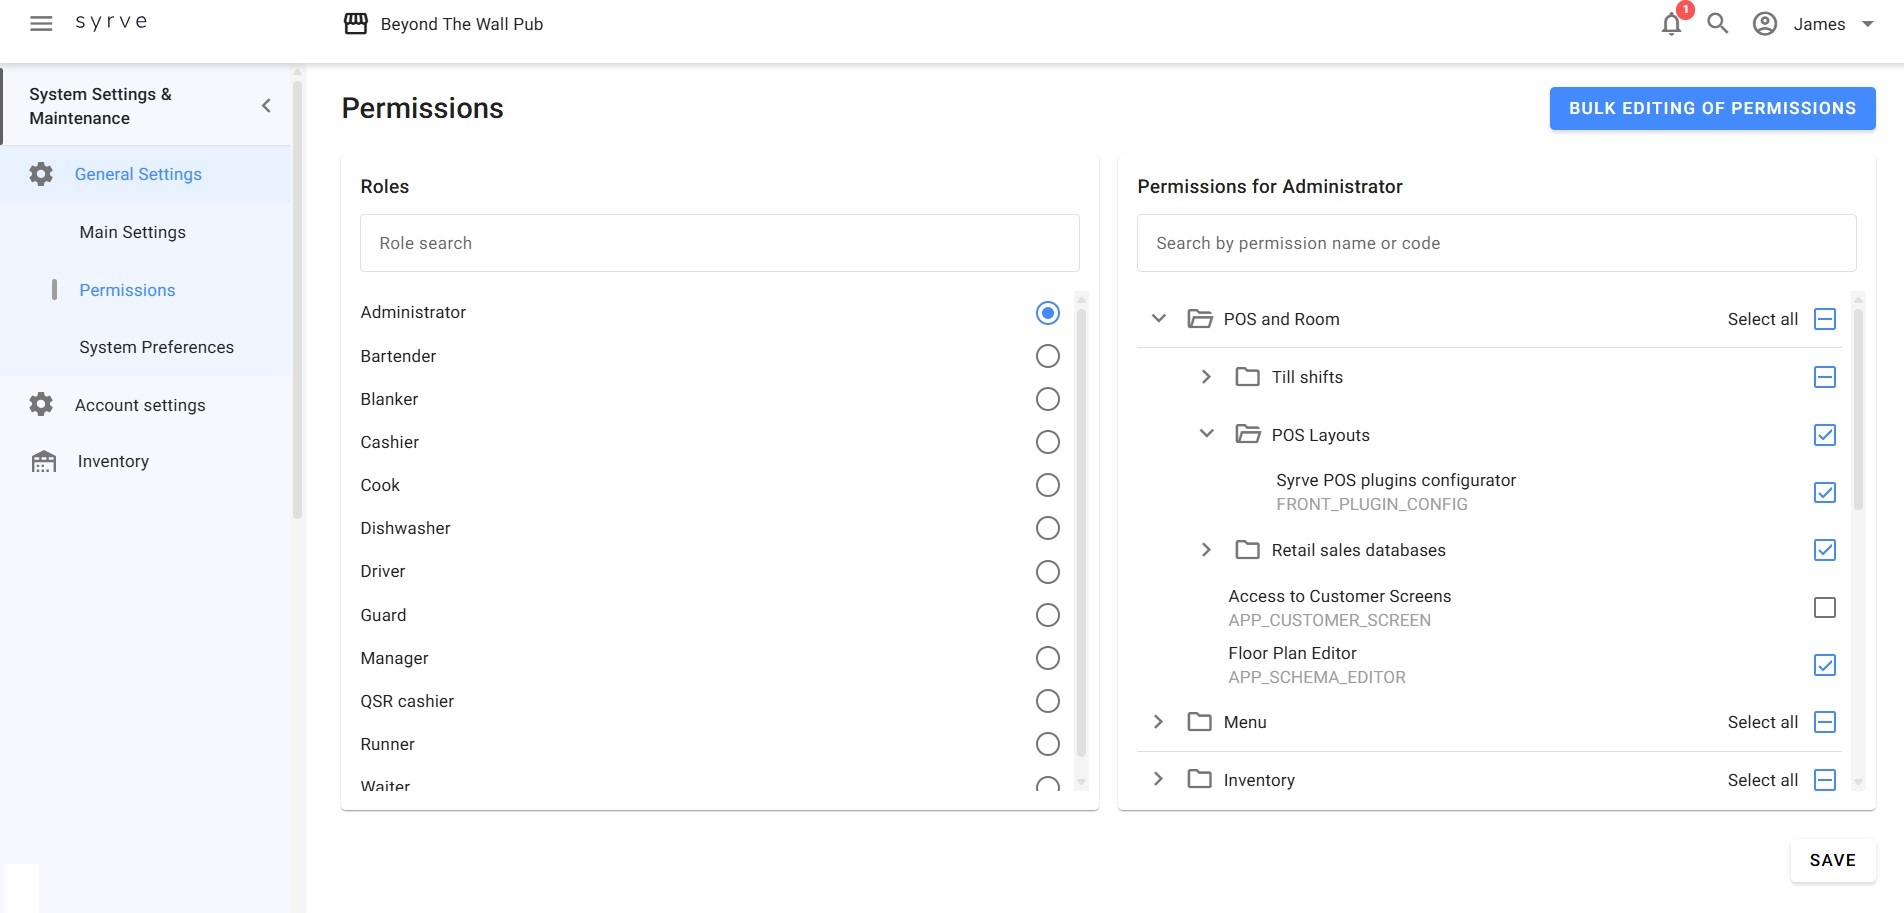This screenshot has width=1904, height=913.
Task: Click the Beyond The Wall Pub name
Action: 462,24
